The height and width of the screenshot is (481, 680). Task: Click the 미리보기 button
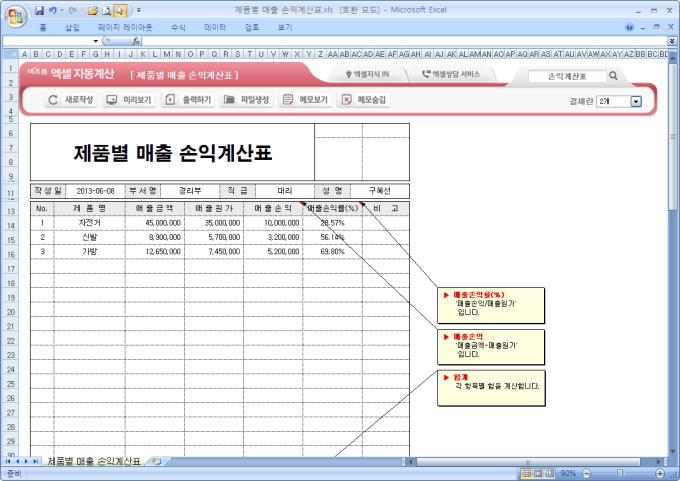(x=129, y=100)
